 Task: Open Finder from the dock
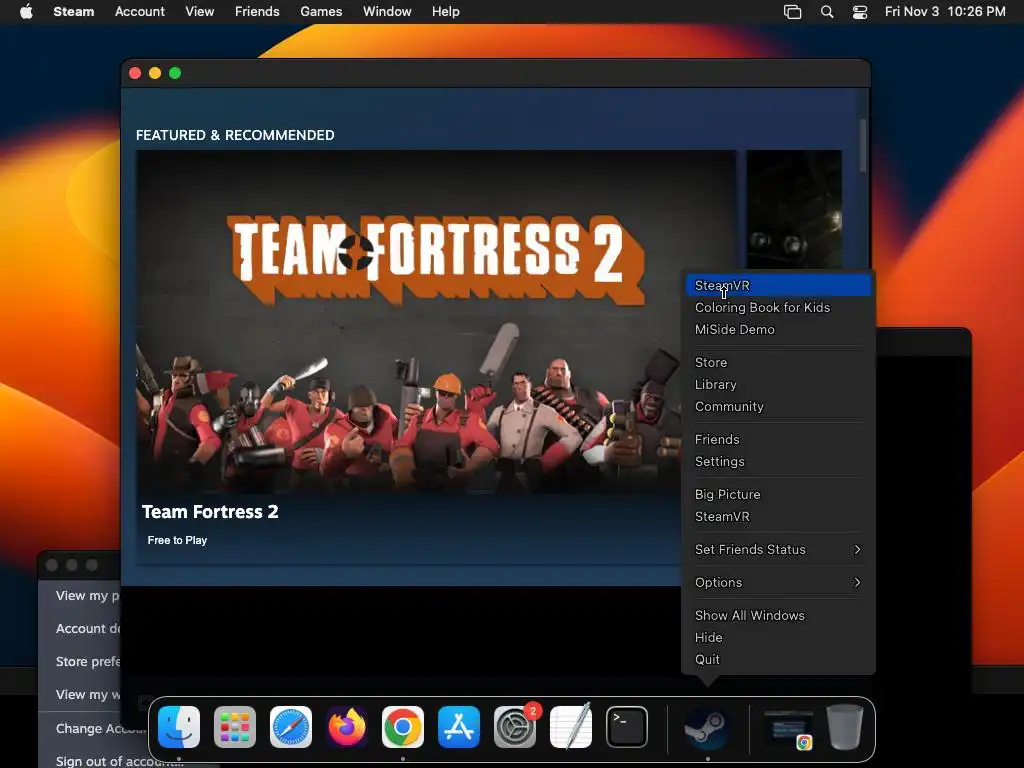[178, 727]
